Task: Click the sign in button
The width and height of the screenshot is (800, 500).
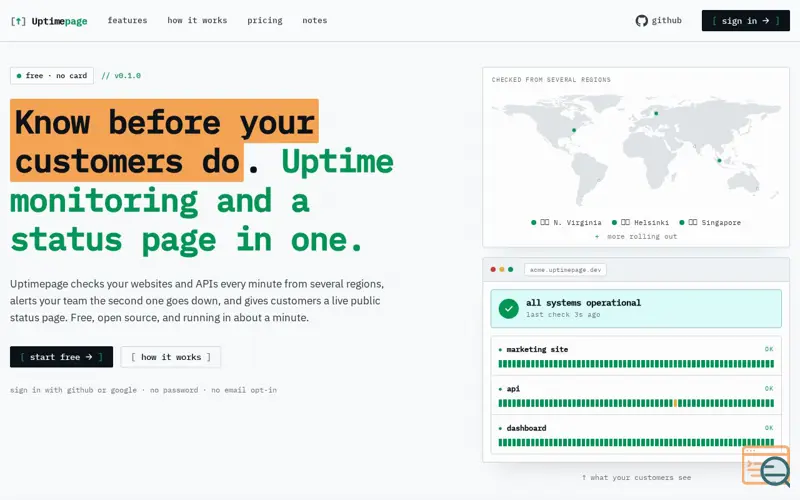Action: pos(745,20)
